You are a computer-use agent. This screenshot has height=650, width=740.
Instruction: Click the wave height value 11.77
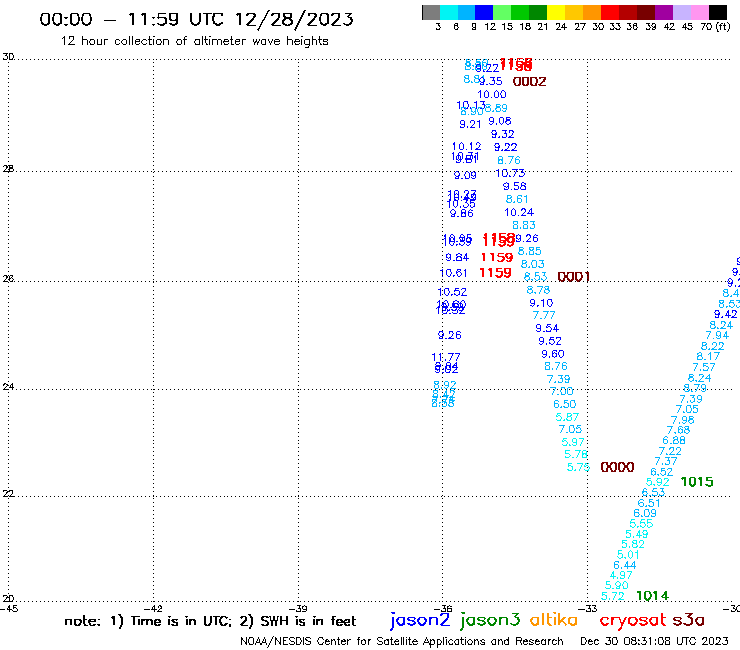(446, 357)
